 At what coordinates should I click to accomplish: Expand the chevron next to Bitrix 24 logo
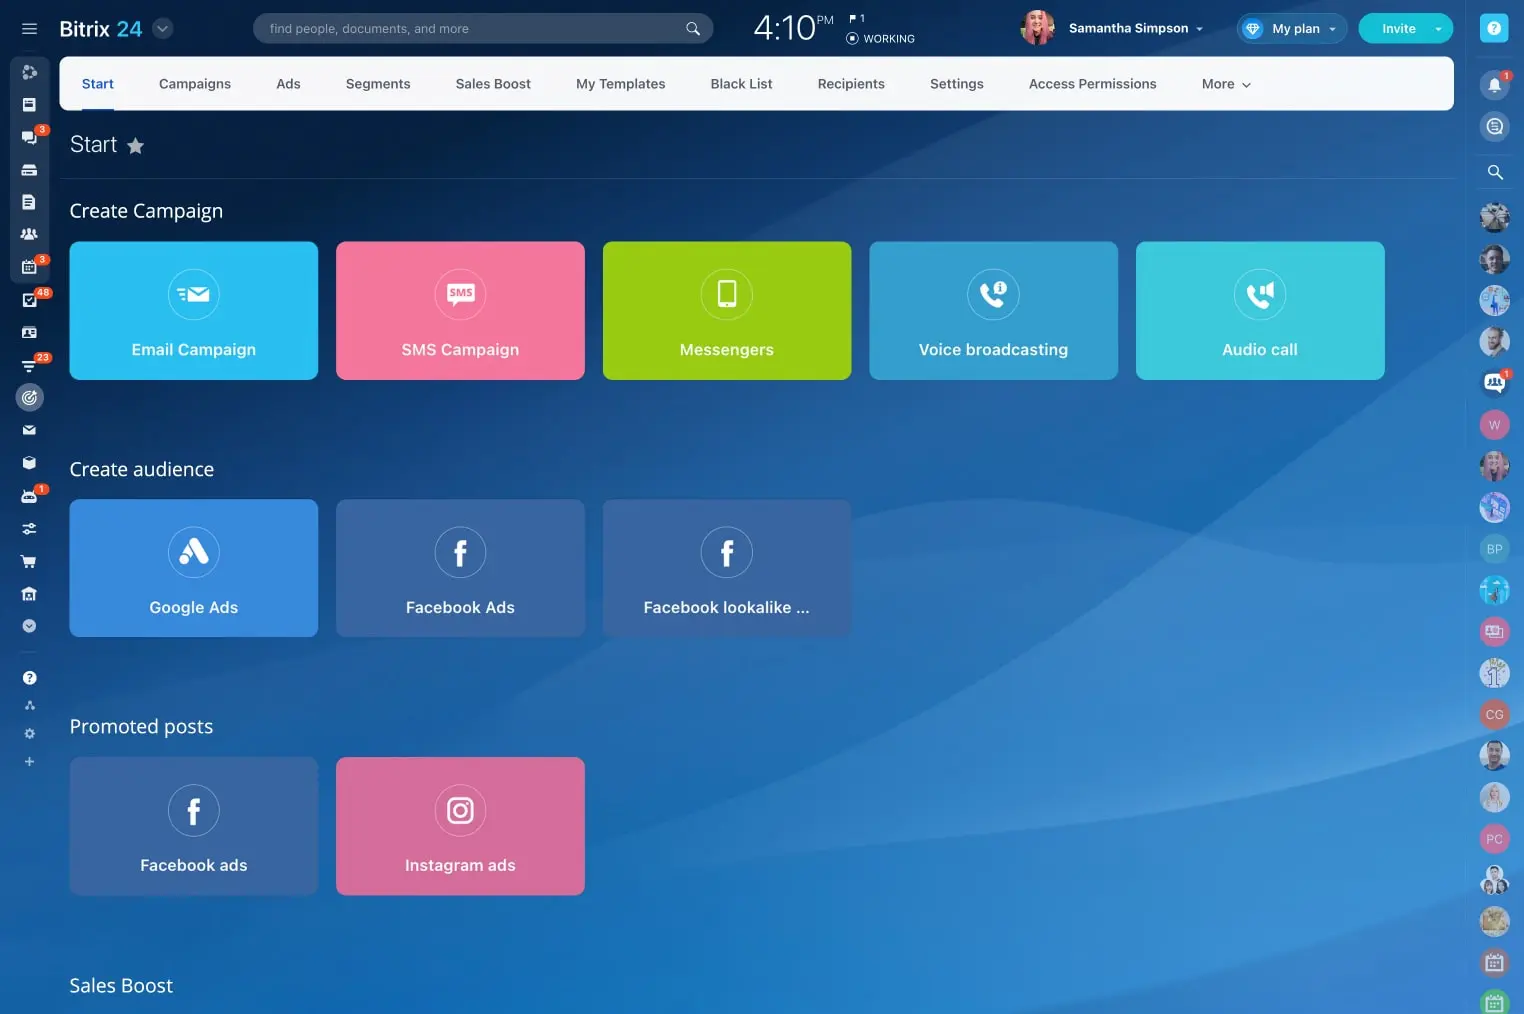click(162, 28)
